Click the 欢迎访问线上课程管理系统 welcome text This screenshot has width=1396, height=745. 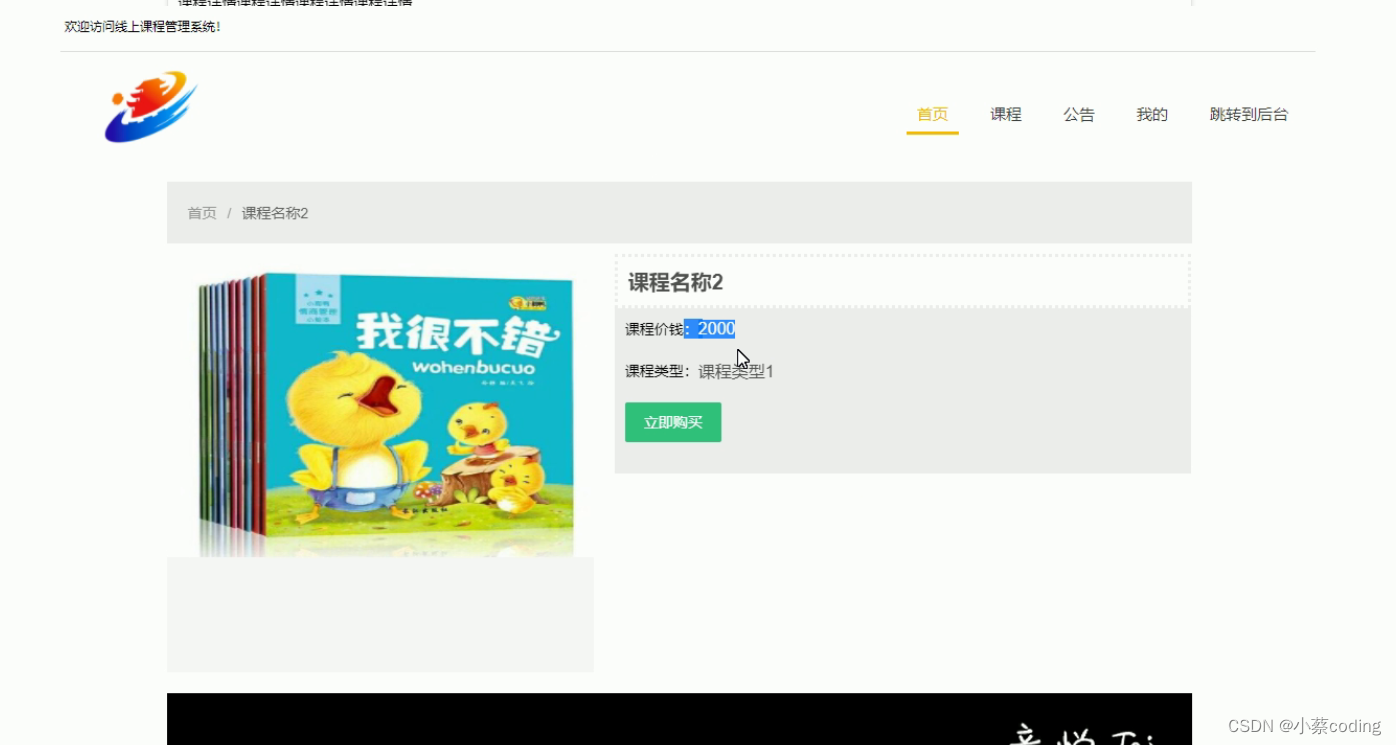click(142, 26)
